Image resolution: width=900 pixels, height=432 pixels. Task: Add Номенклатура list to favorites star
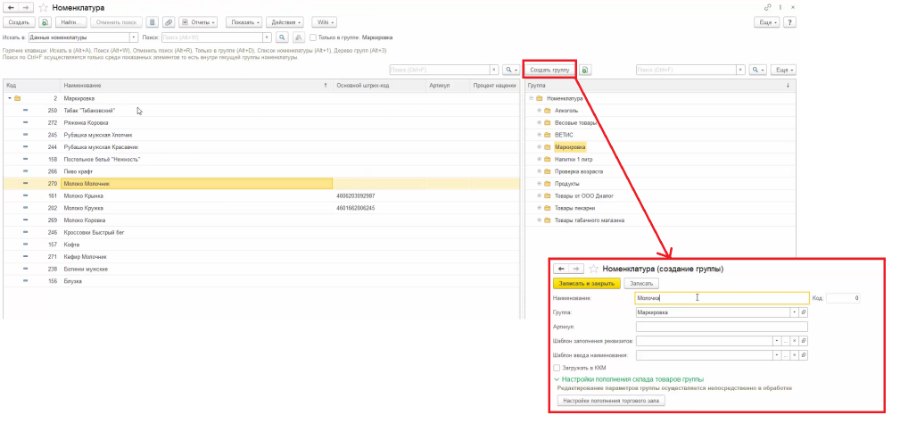pyautogui.click(x=43, y=8)
